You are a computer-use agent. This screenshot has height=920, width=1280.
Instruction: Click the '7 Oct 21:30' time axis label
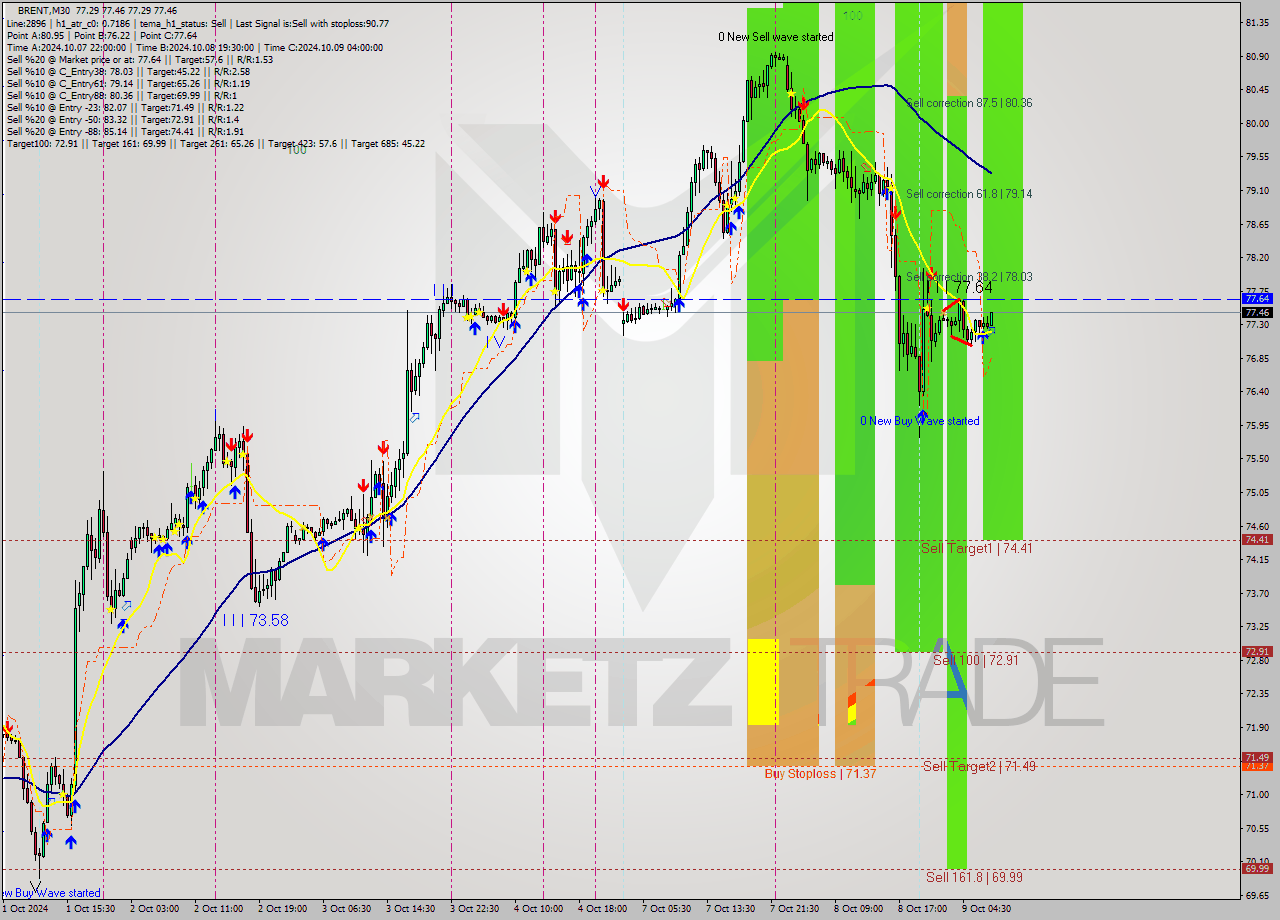[795, 909]
